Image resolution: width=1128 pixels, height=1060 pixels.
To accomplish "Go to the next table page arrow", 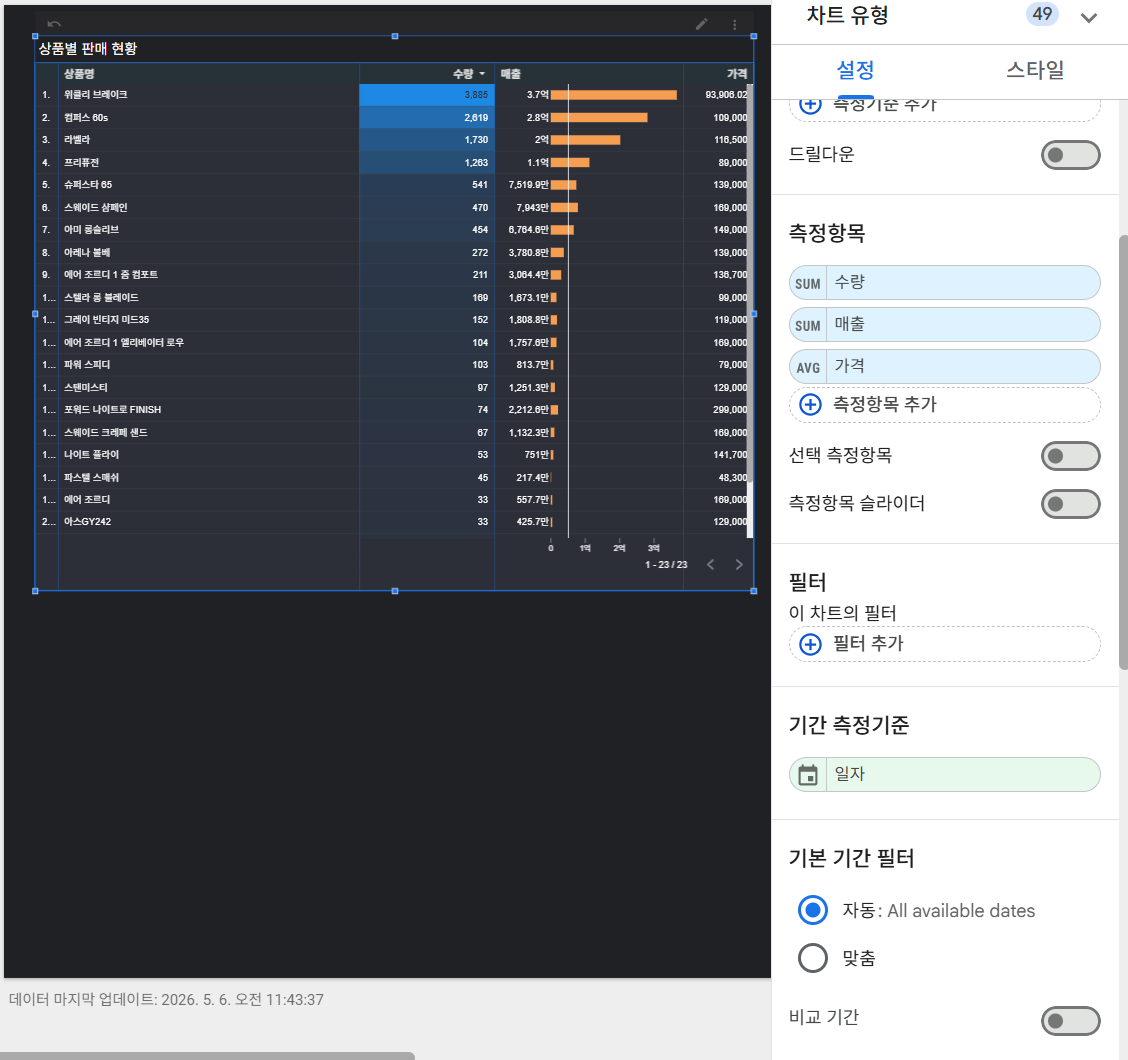I will (739, 564).
